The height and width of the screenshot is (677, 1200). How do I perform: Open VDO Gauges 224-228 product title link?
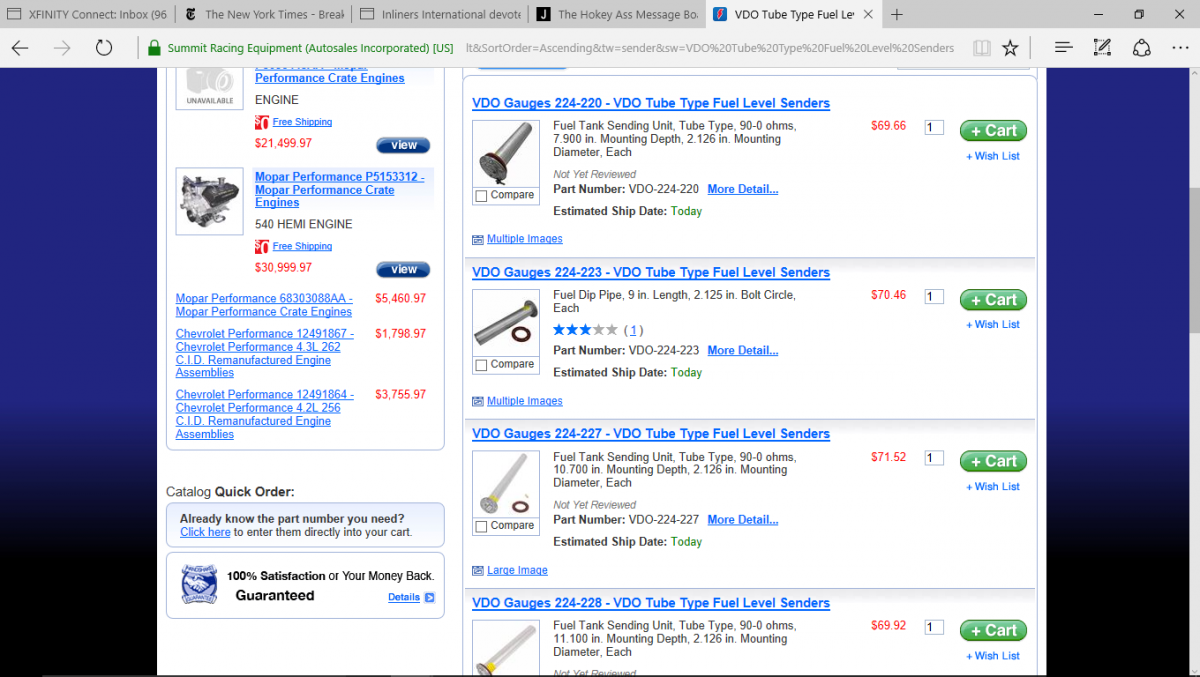coord(651,603)
